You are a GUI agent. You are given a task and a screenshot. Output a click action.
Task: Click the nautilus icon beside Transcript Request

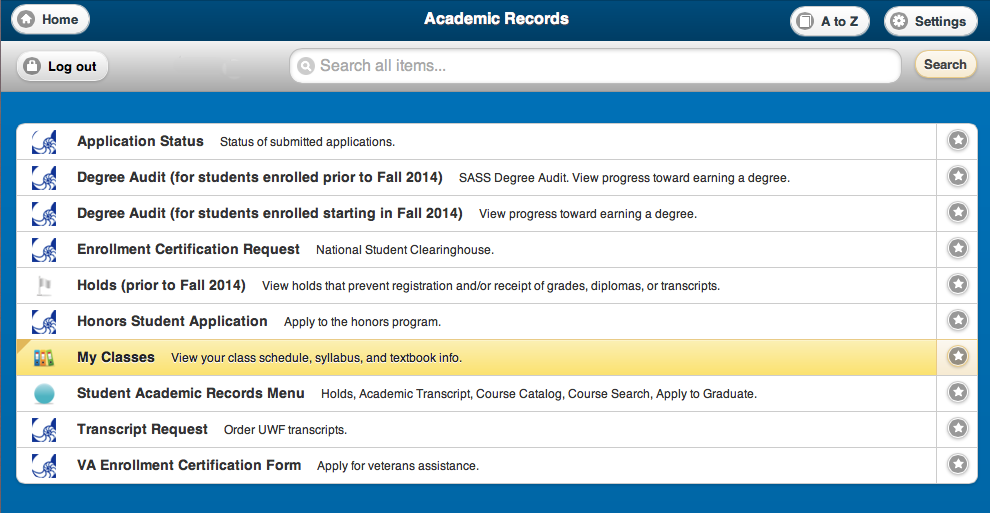44,430
